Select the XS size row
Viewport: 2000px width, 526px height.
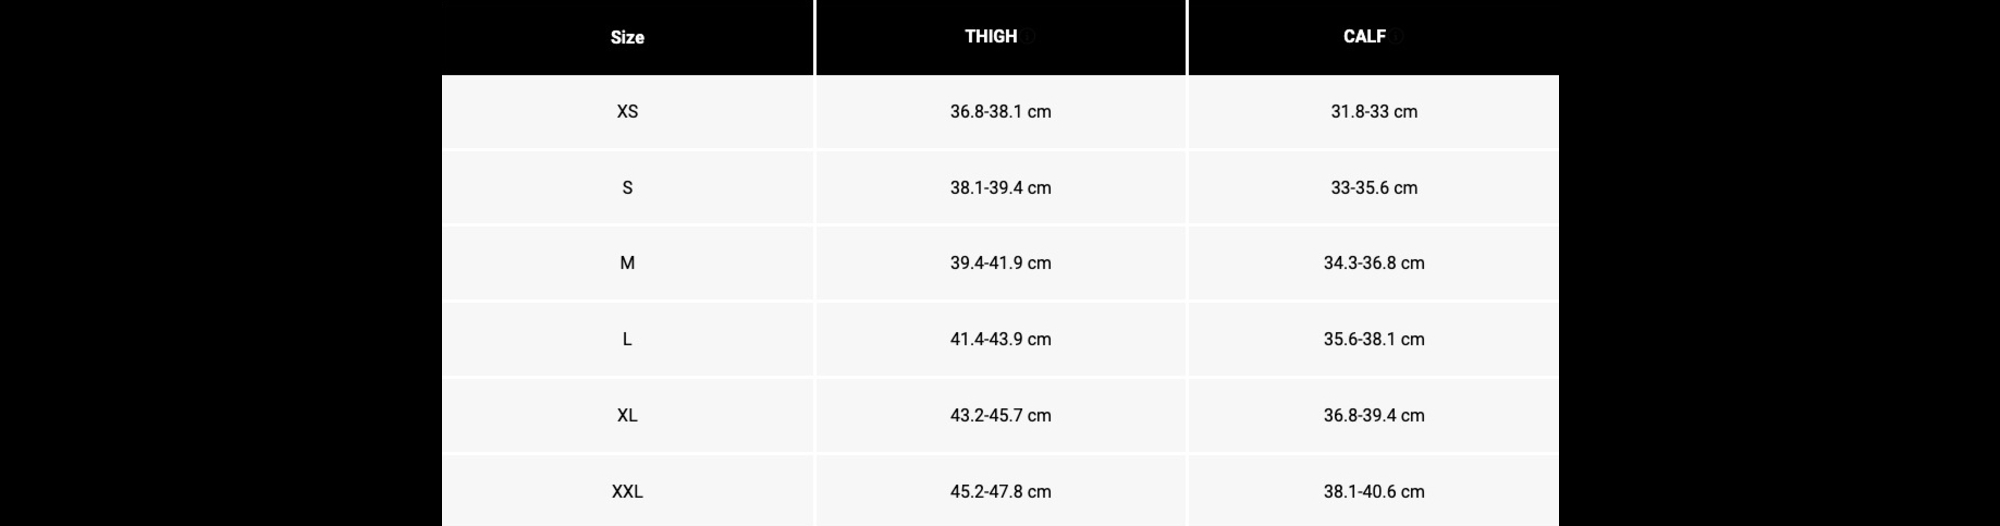(x=1000, y=112)
